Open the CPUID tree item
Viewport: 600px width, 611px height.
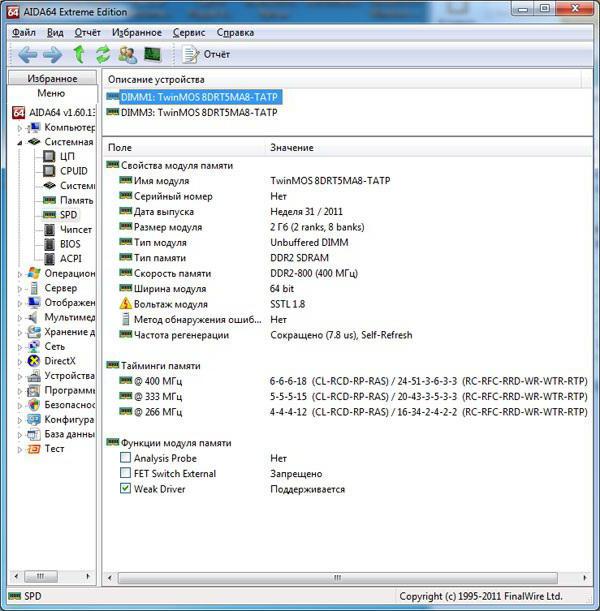coord(65,171)
